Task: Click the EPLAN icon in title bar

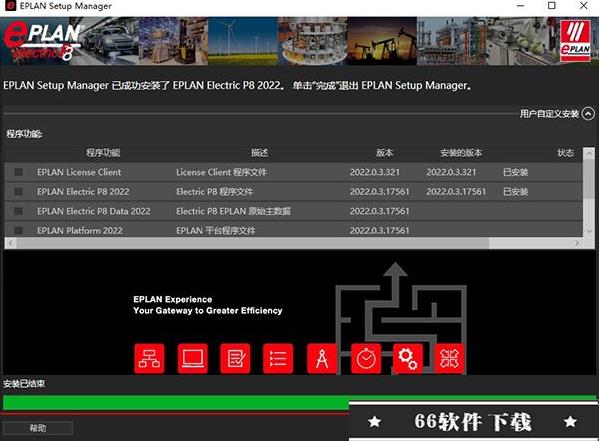Action: (10, 6)
